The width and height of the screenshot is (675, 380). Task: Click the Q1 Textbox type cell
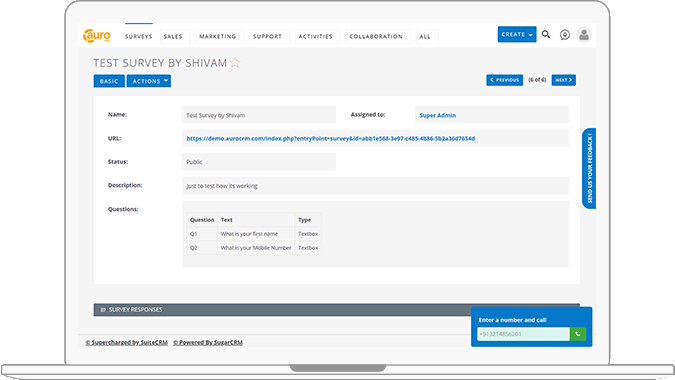[308, 234]
